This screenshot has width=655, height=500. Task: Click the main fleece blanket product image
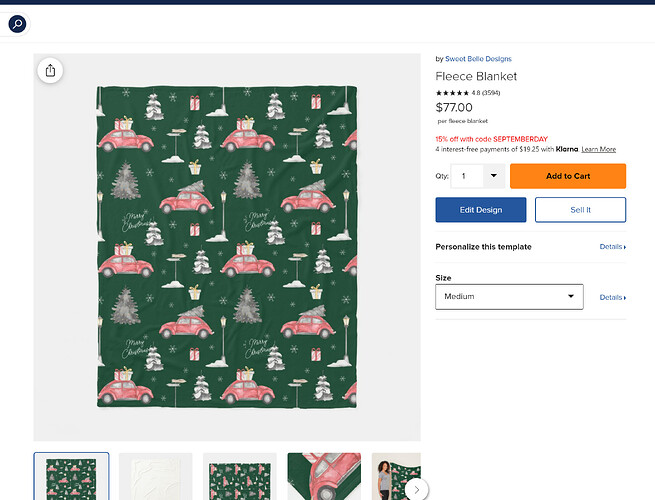[x=227, y=247]
